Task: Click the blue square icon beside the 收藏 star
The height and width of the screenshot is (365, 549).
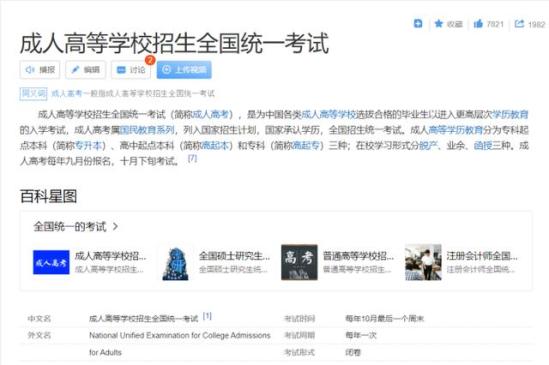Action: point(418,23)
